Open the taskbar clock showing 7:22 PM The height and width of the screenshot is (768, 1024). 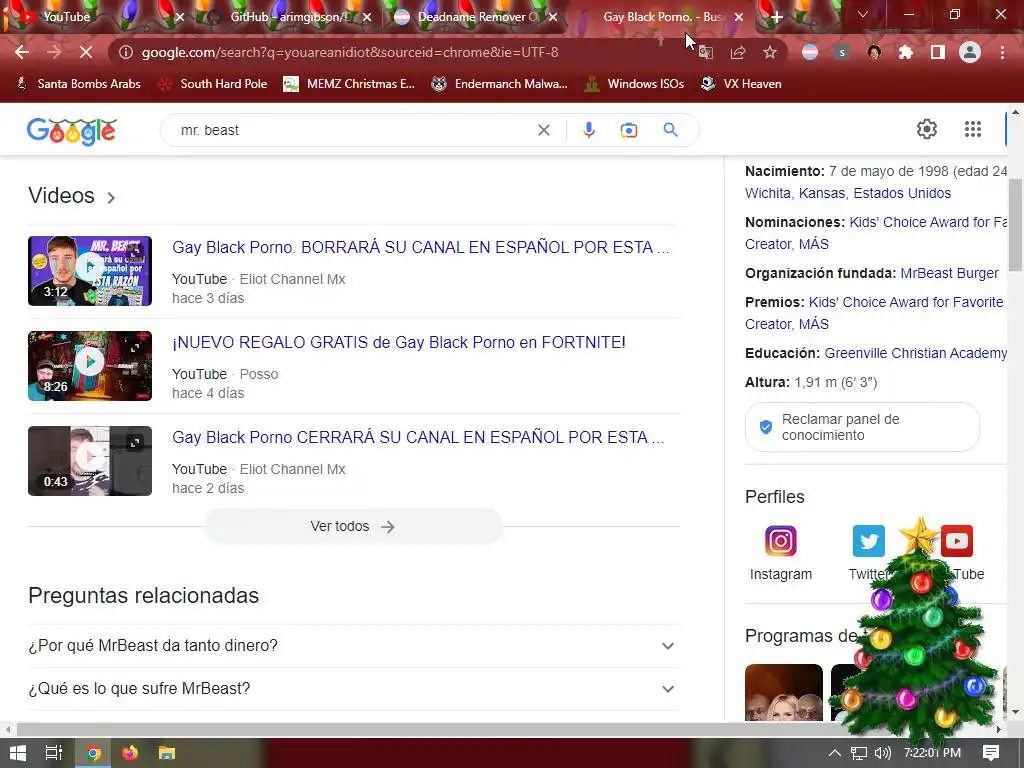pos(933,753)
